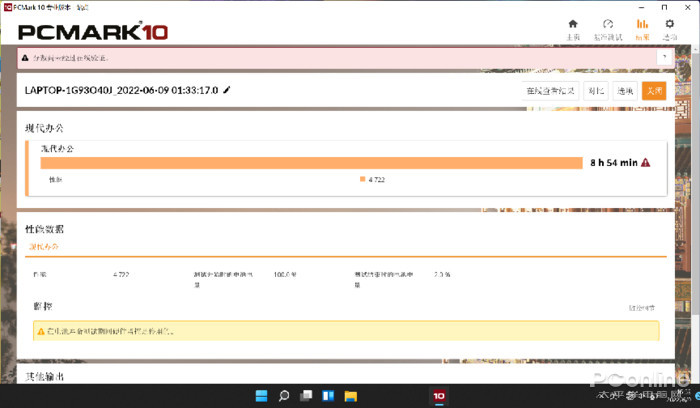700x408 pixels.
Task: Open Widgets icon in the taskbar
Action: (328, 397)
